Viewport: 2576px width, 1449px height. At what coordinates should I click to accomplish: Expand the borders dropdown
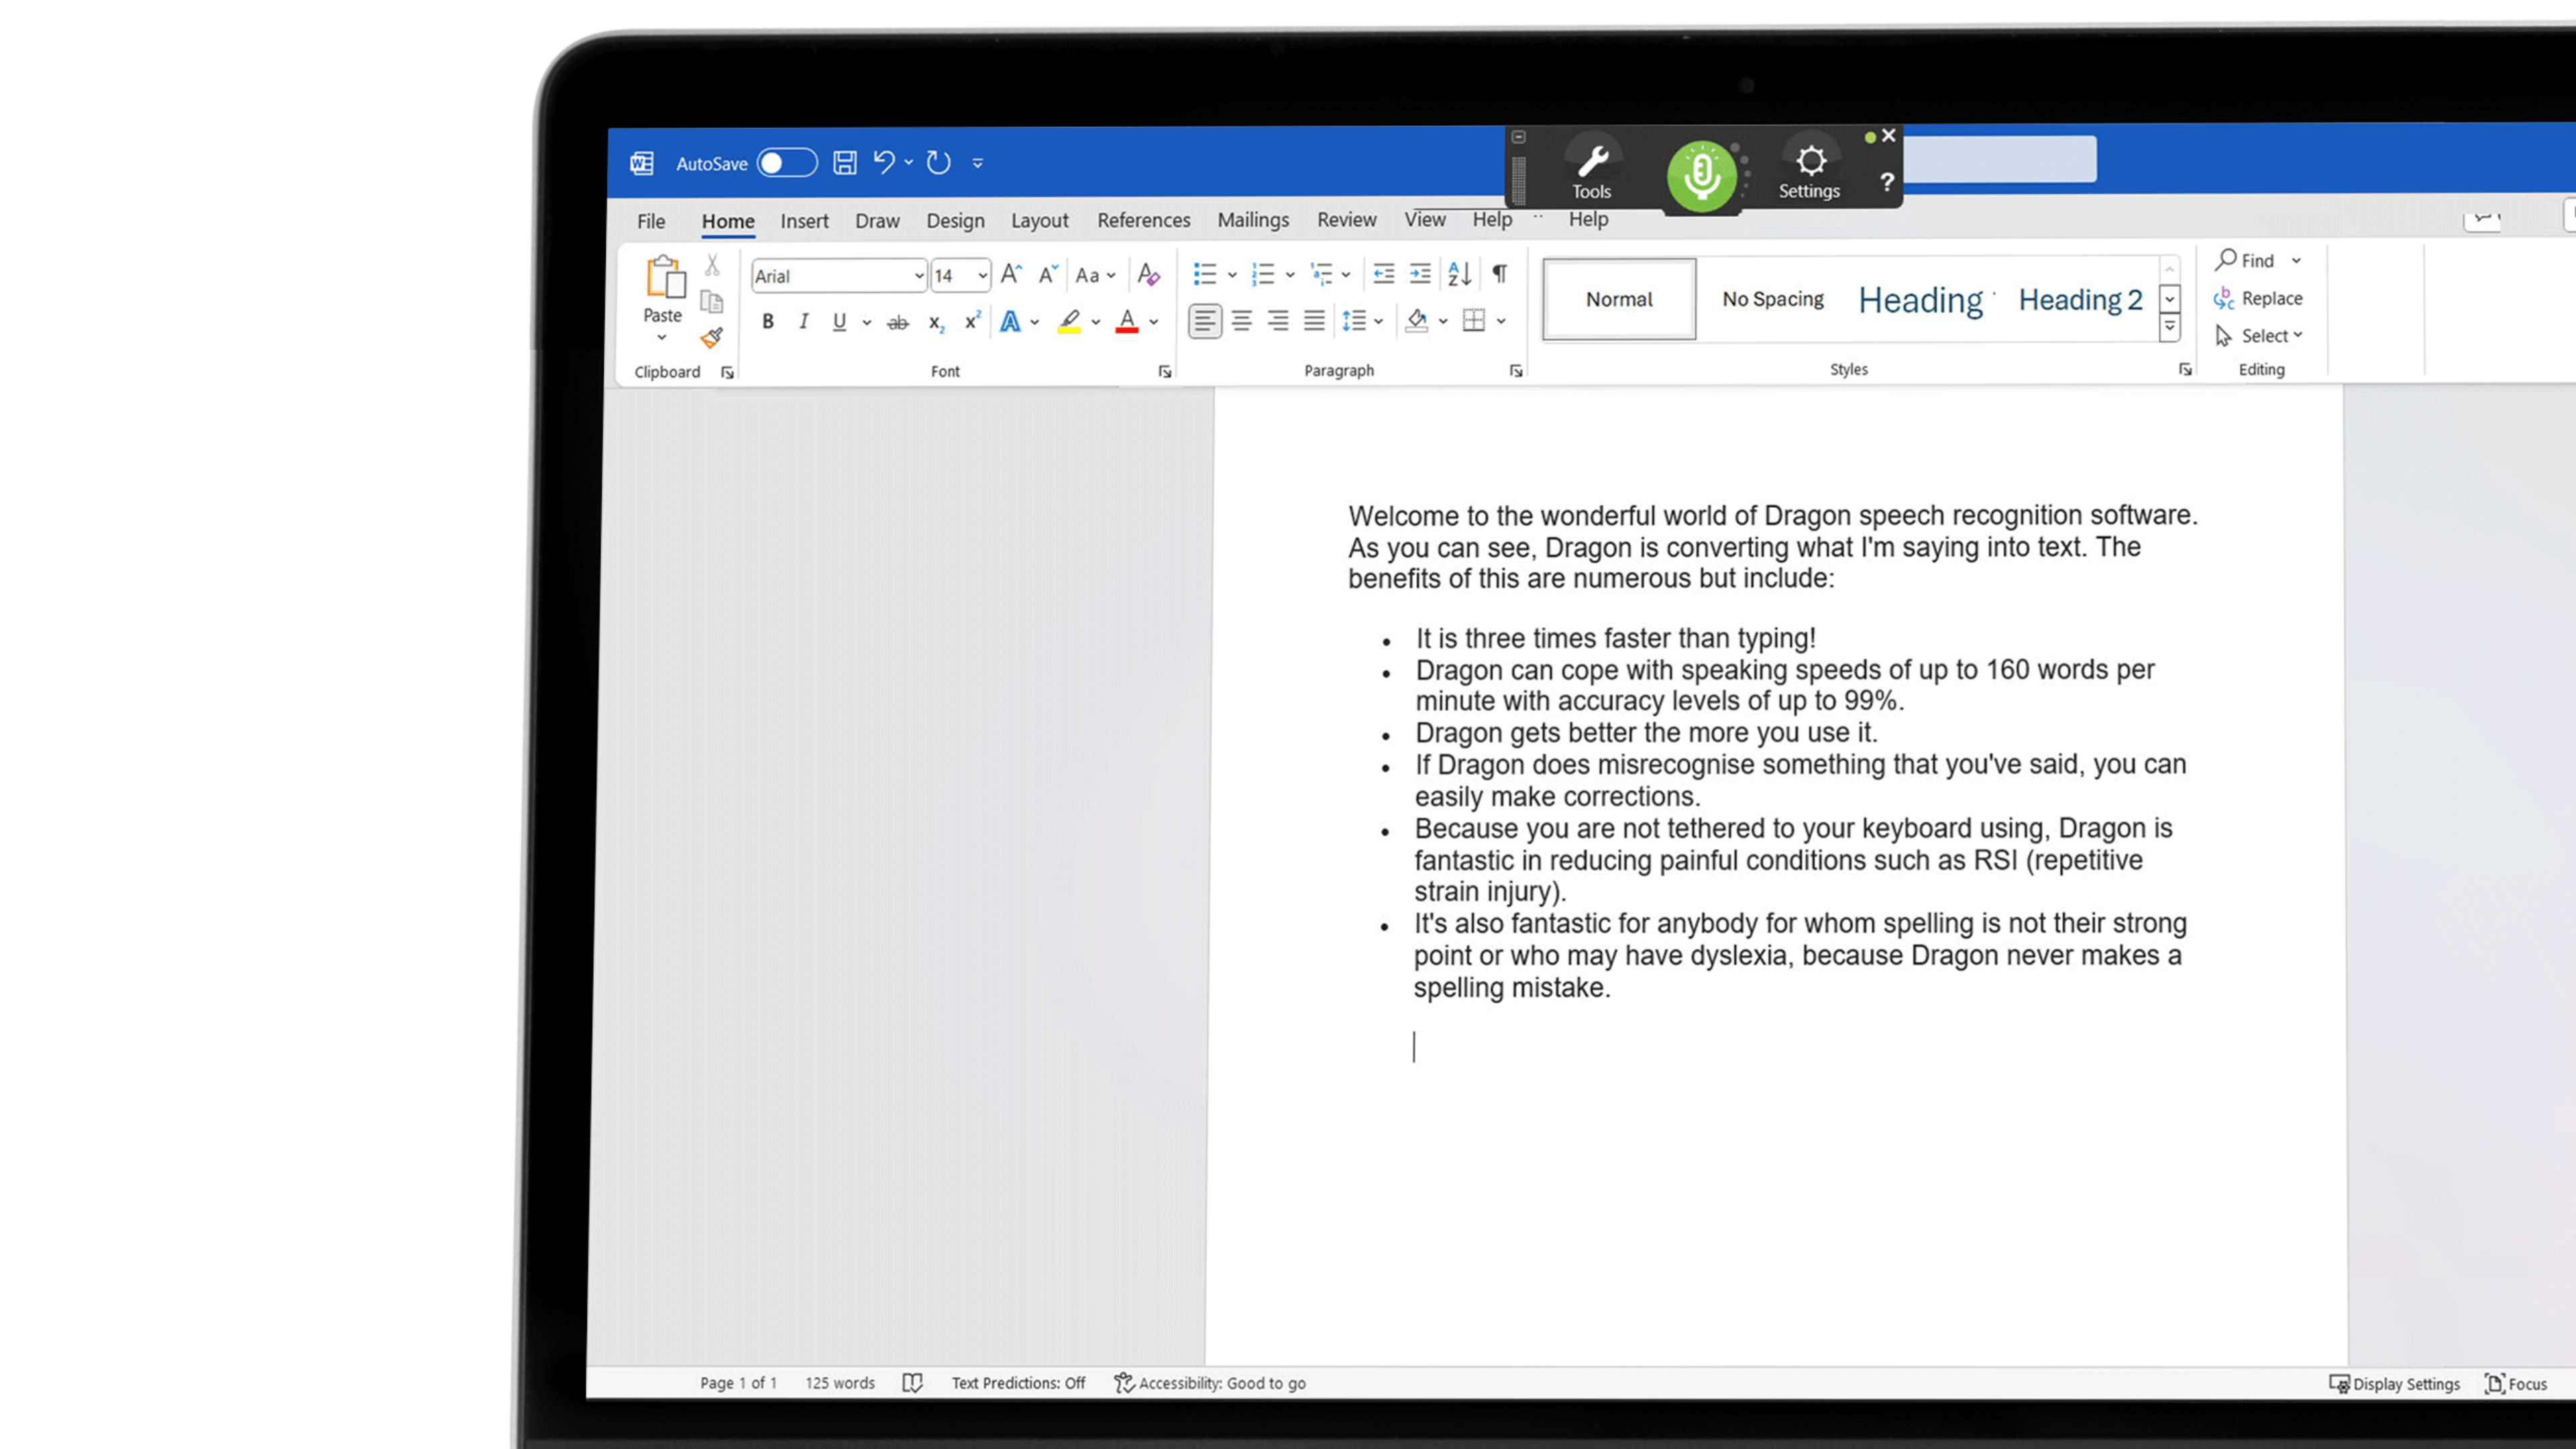[x=1502, y=321]
